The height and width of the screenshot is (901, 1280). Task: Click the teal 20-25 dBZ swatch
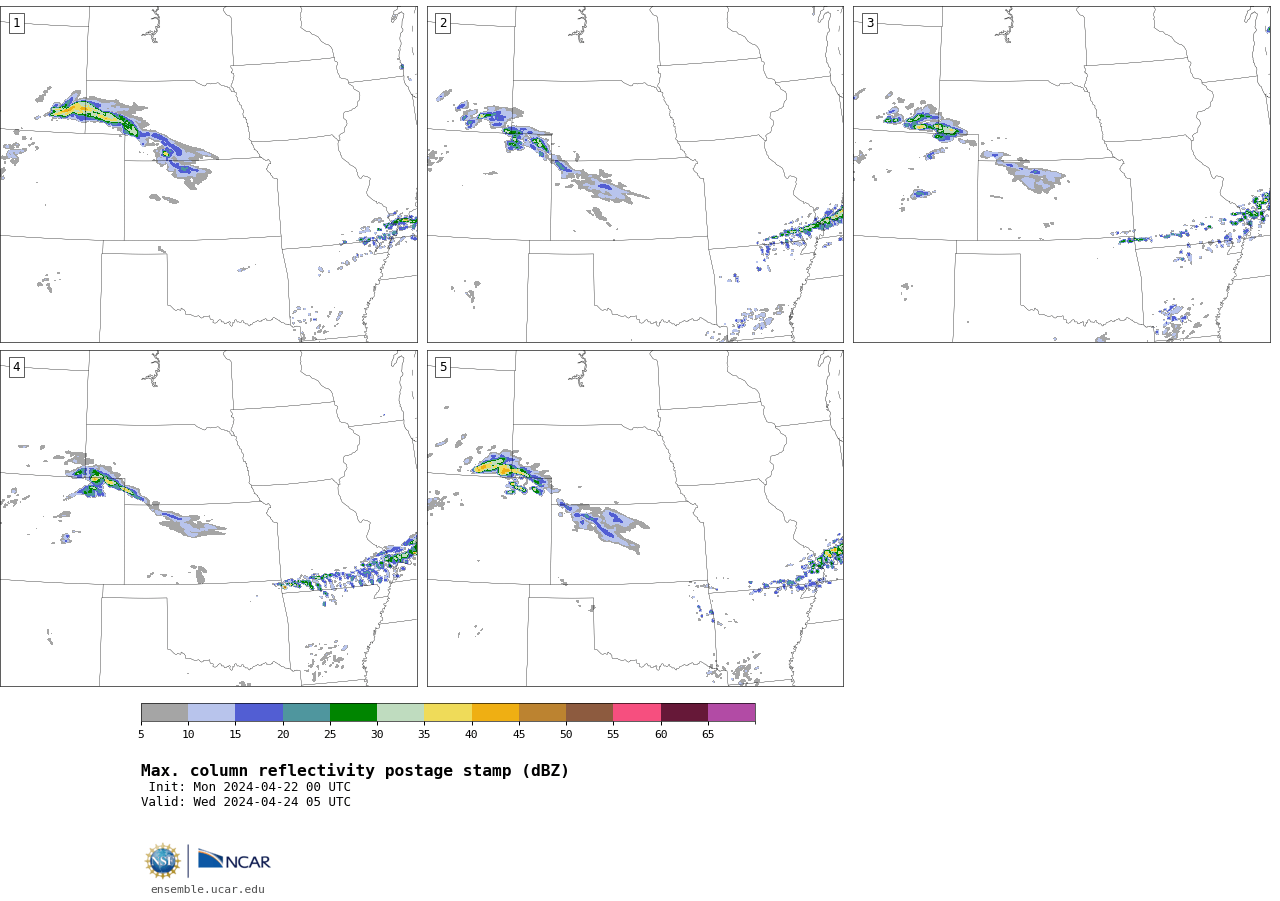(306, 712)
